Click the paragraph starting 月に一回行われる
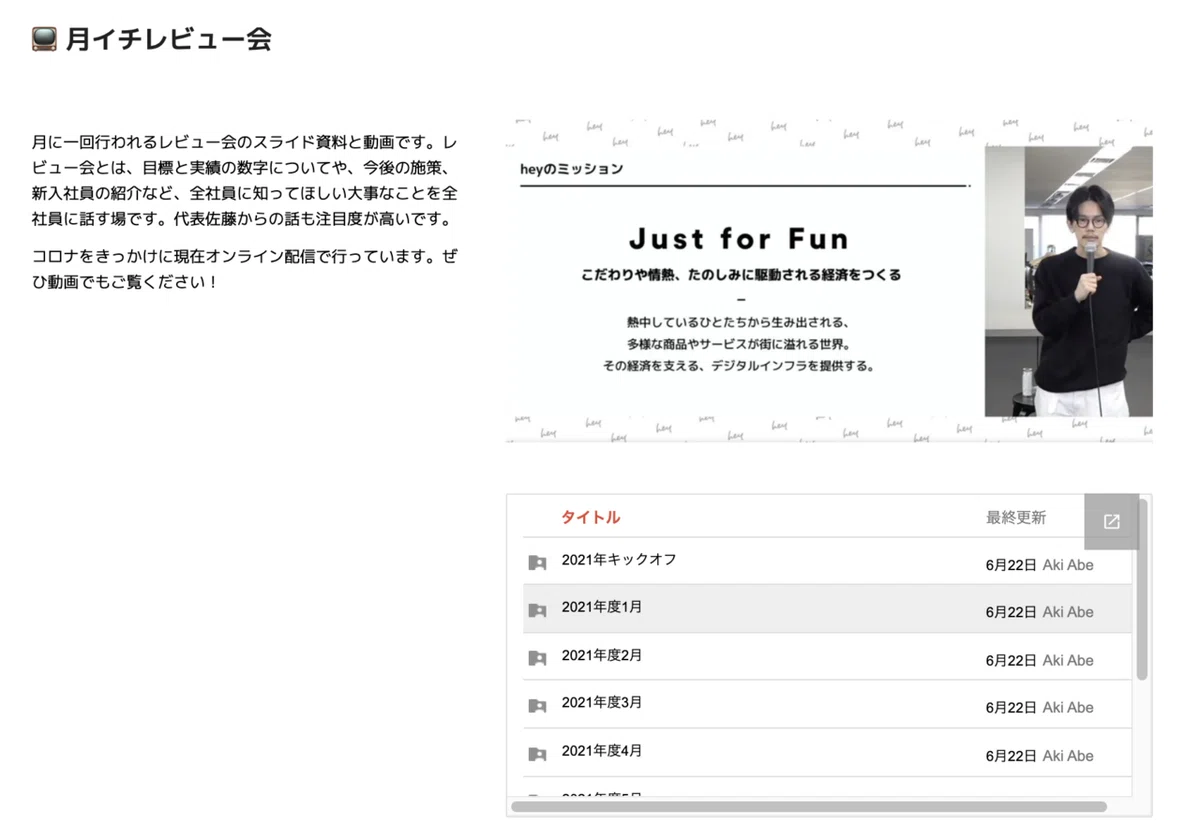Viewport: 1200px width, 839px height. pos(246,180)
